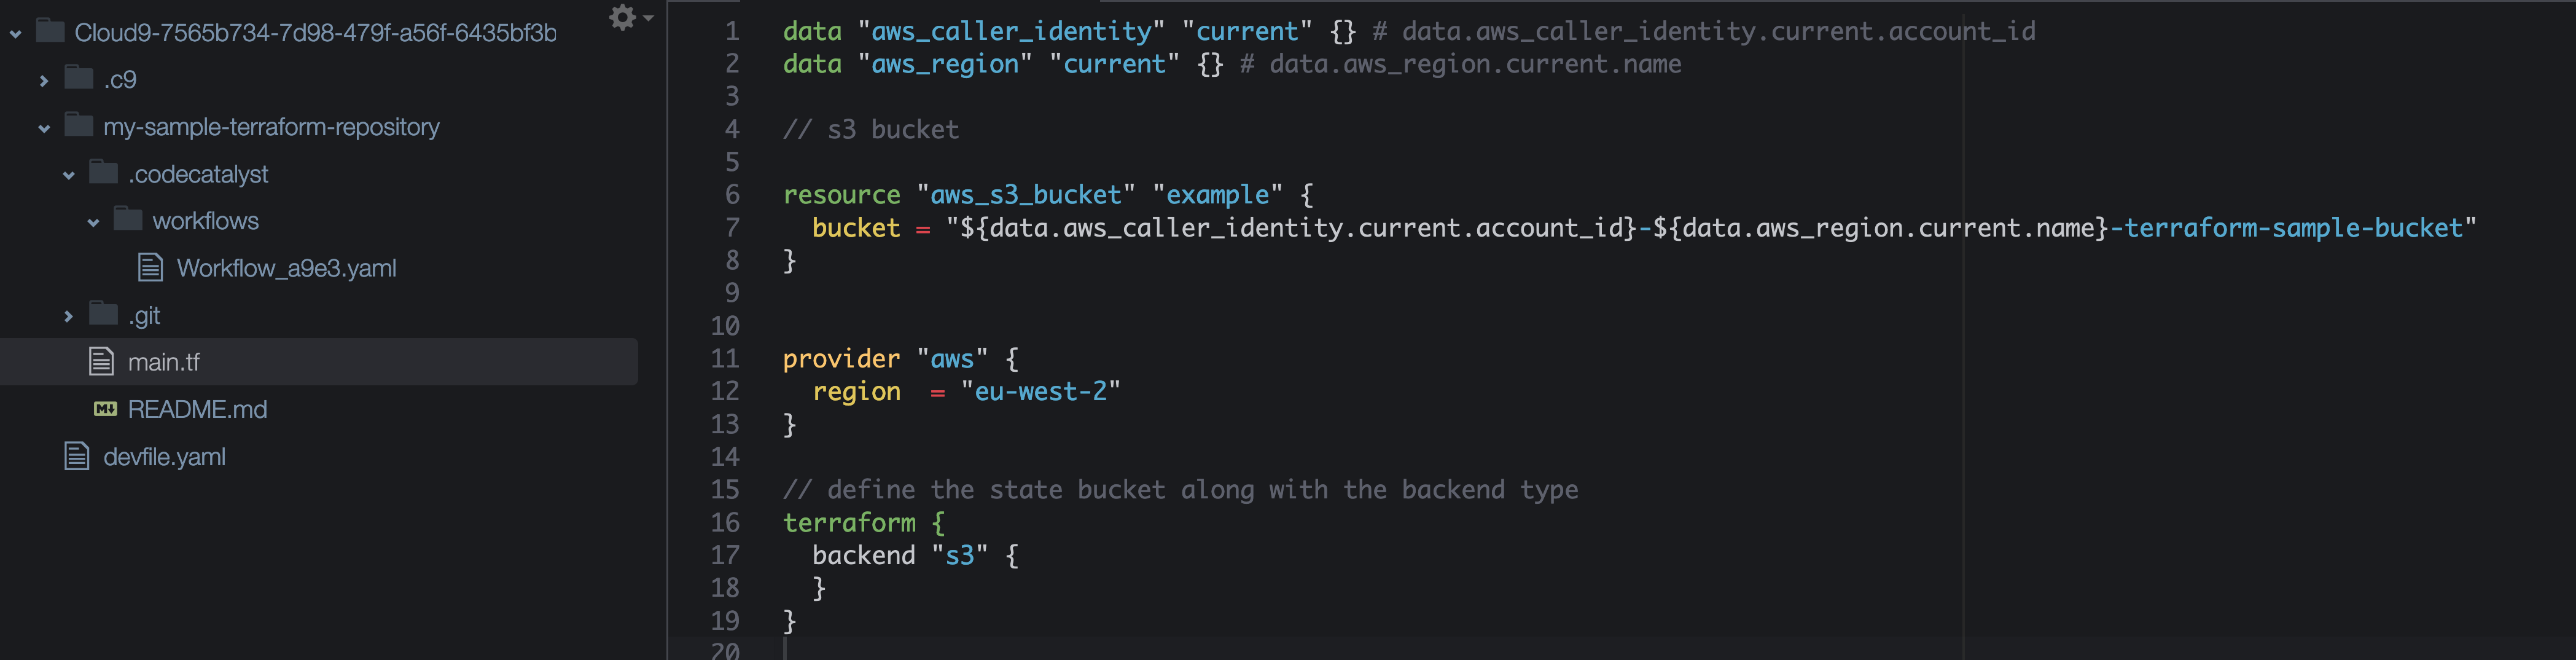2576x660 pixels.
Task: Place cursor on the eu-west-2 region string
Action: pyautogui.click(x=1040, y=391)
